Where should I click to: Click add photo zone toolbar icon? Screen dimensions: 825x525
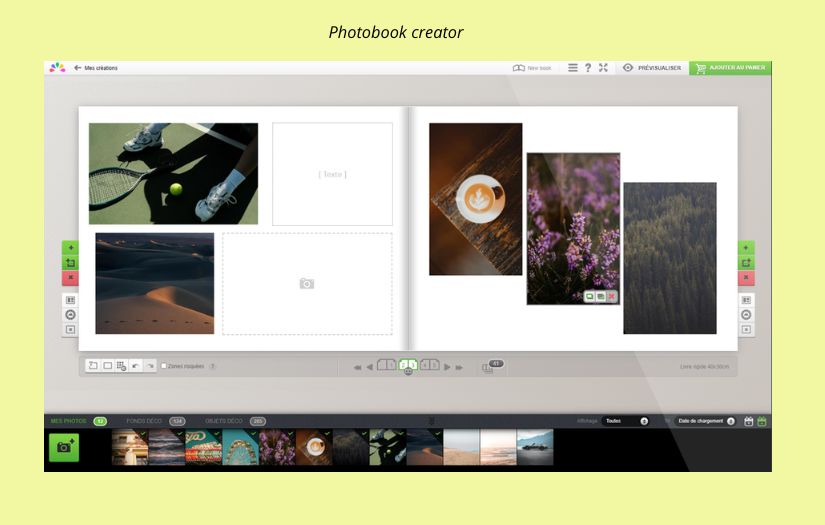pos(93,366)
